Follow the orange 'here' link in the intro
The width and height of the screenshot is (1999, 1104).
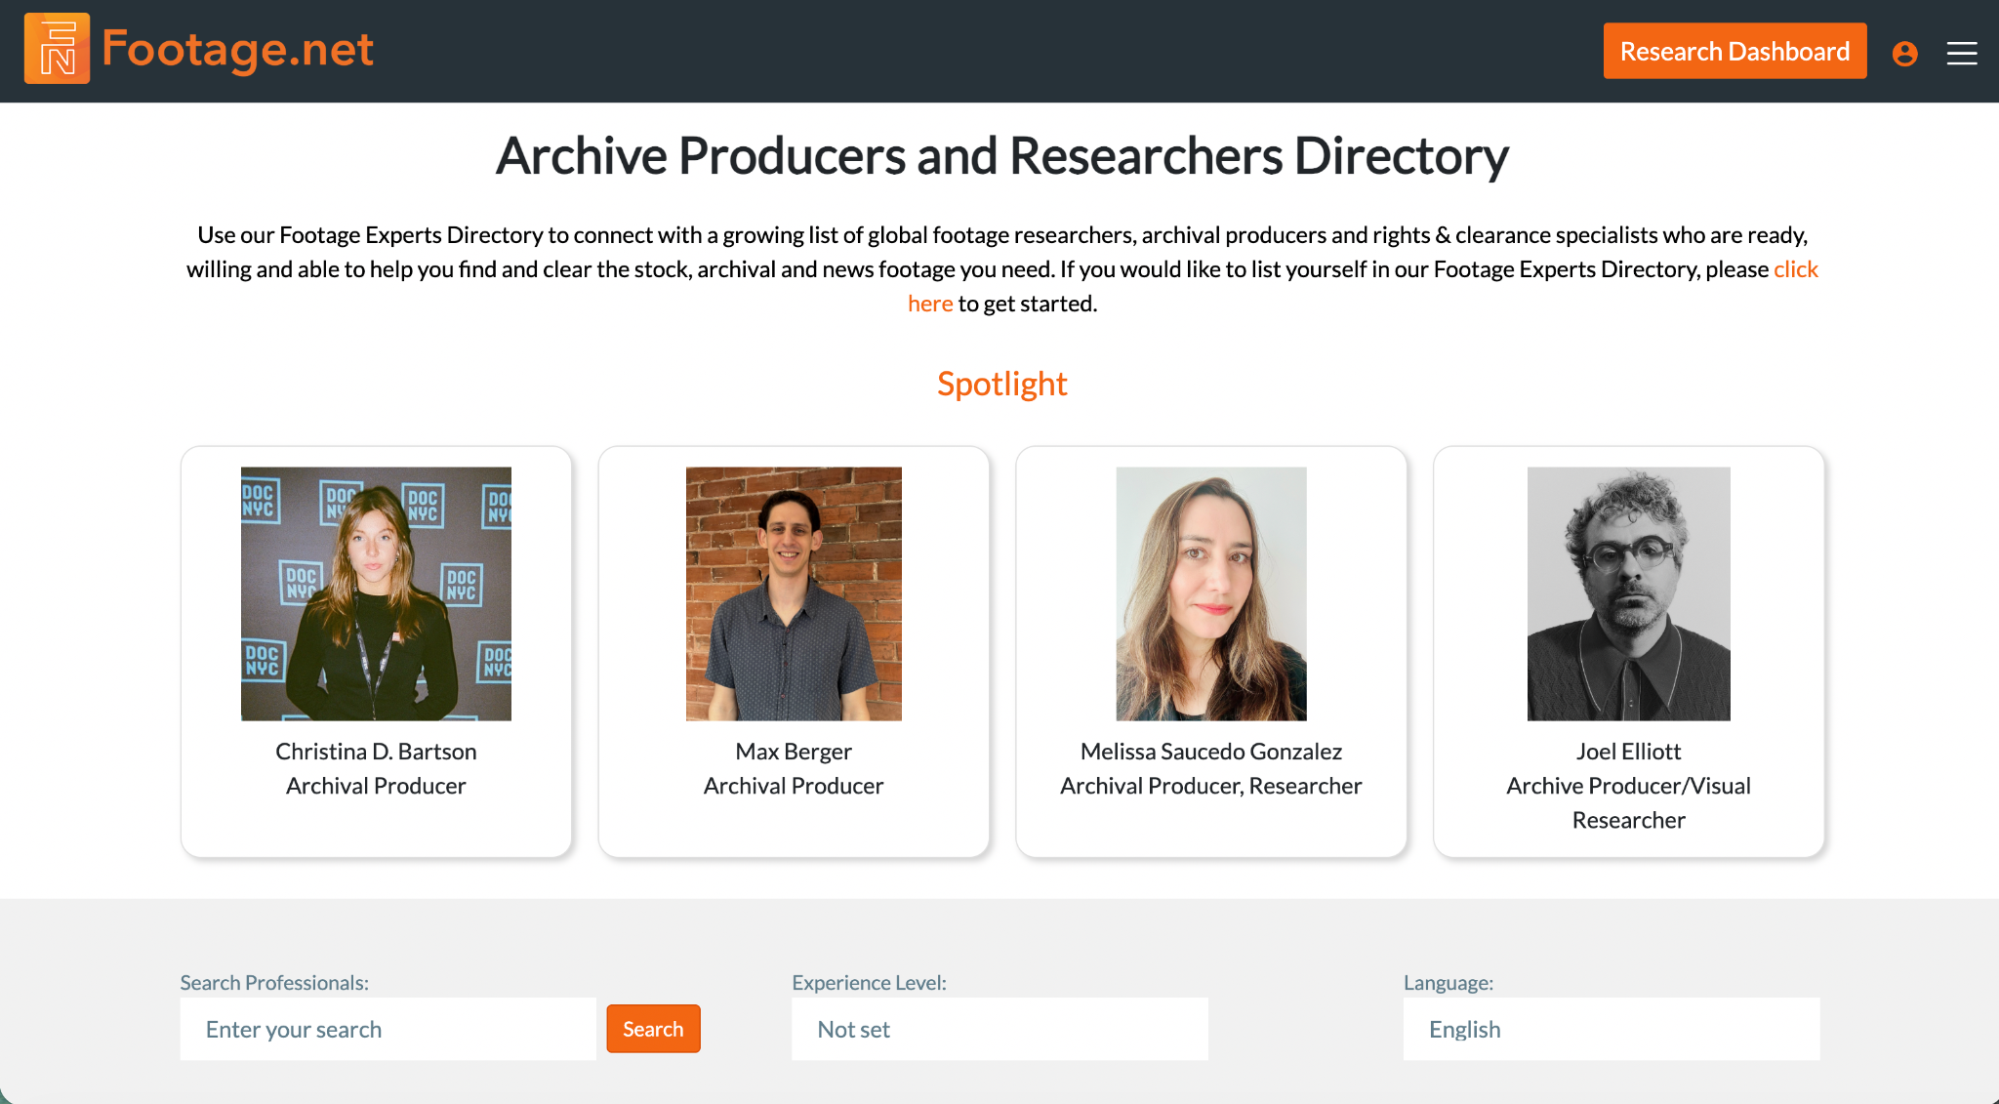click(x=930, y=303)
